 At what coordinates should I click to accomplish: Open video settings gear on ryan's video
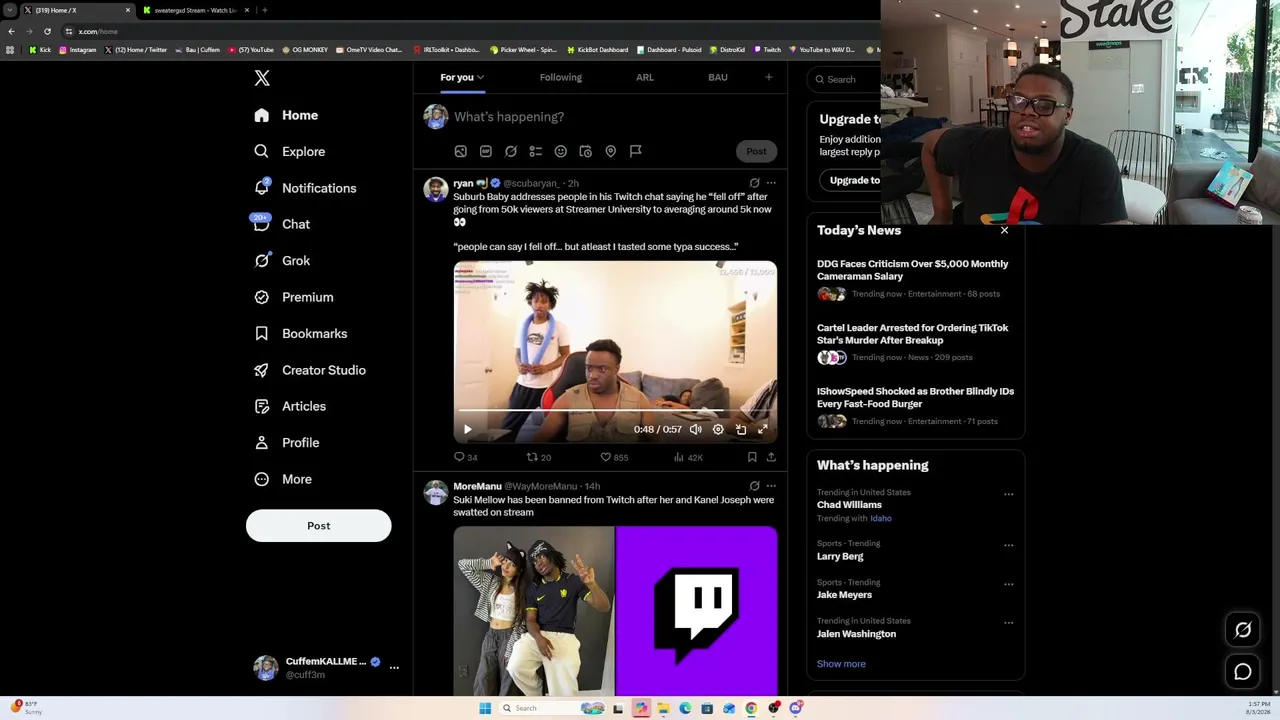(x=718, y=429)
